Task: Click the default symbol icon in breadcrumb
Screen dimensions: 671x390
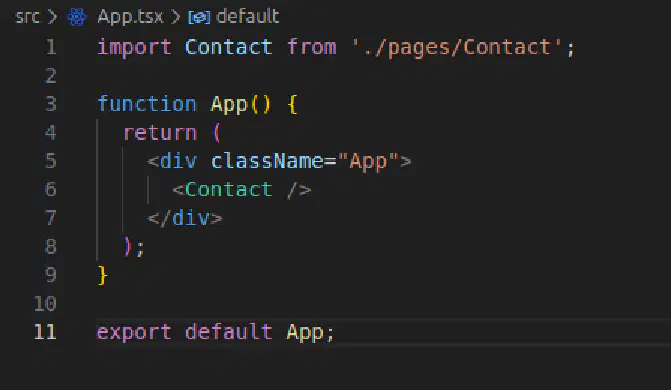Action: (x=199, y=18)
